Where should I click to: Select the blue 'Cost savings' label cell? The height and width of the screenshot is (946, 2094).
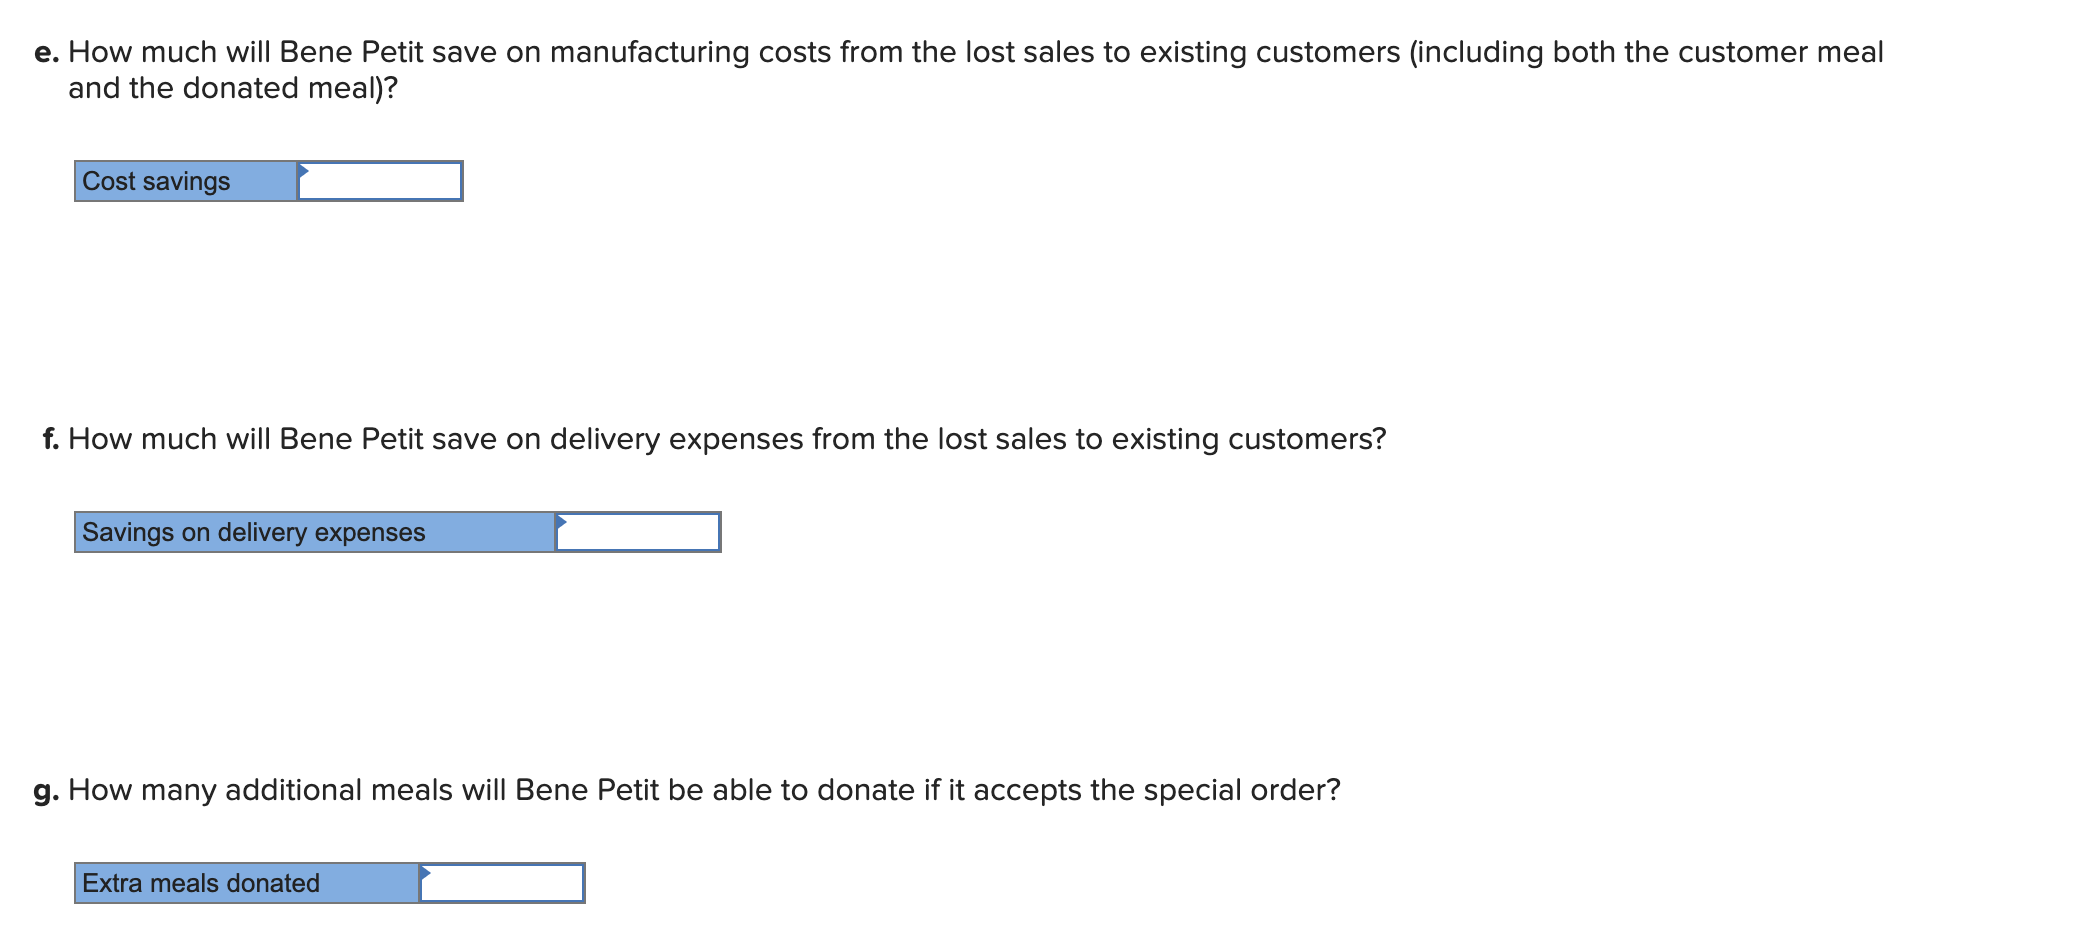tap(186, 181)
